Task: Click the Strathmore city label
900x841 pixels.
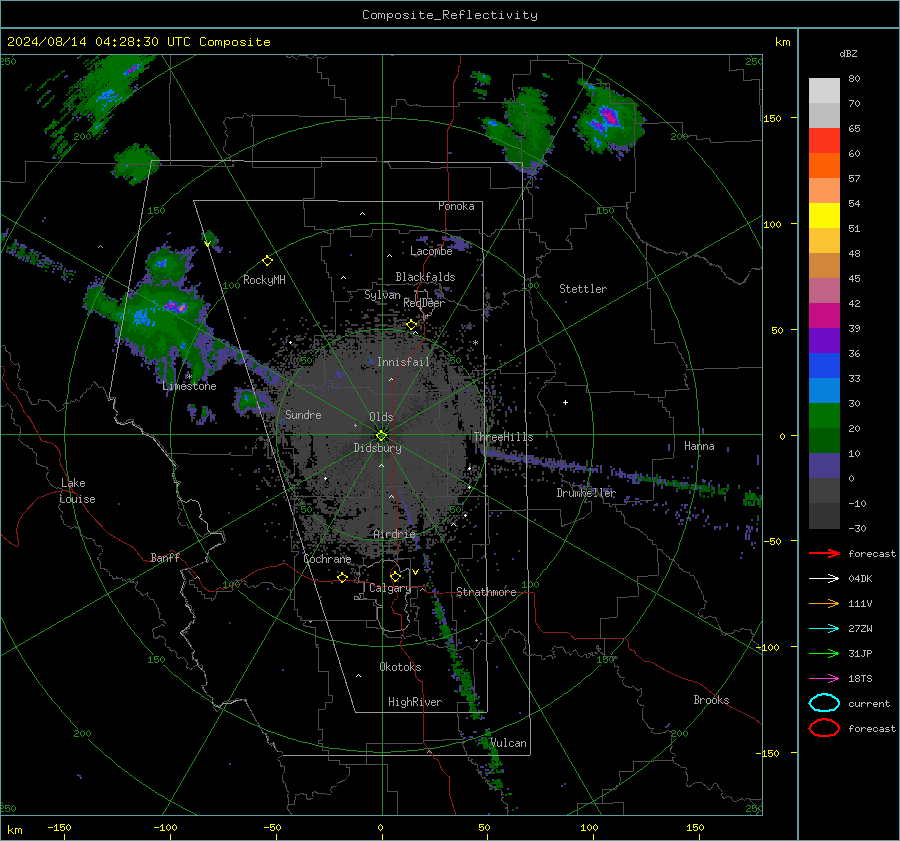Action: pos(486,592)
